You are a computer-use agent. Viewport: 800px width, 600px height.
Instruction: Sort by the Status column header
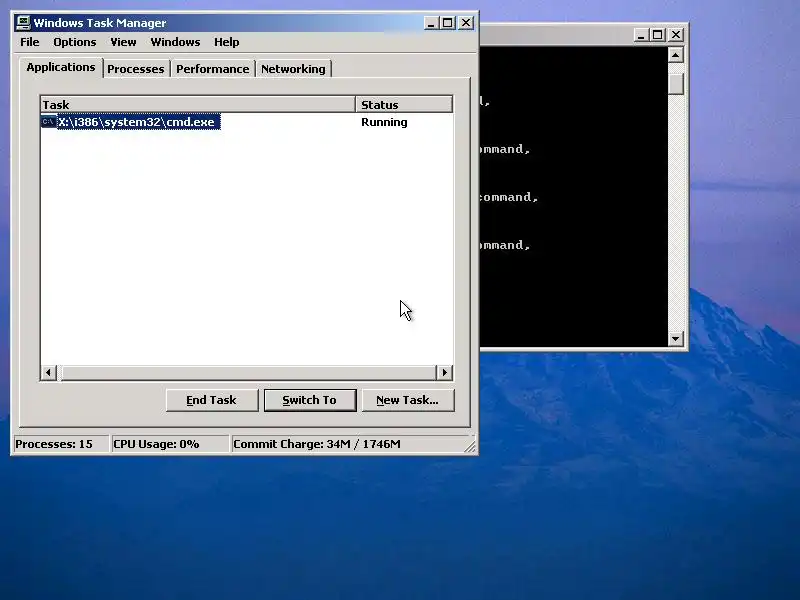404,105
